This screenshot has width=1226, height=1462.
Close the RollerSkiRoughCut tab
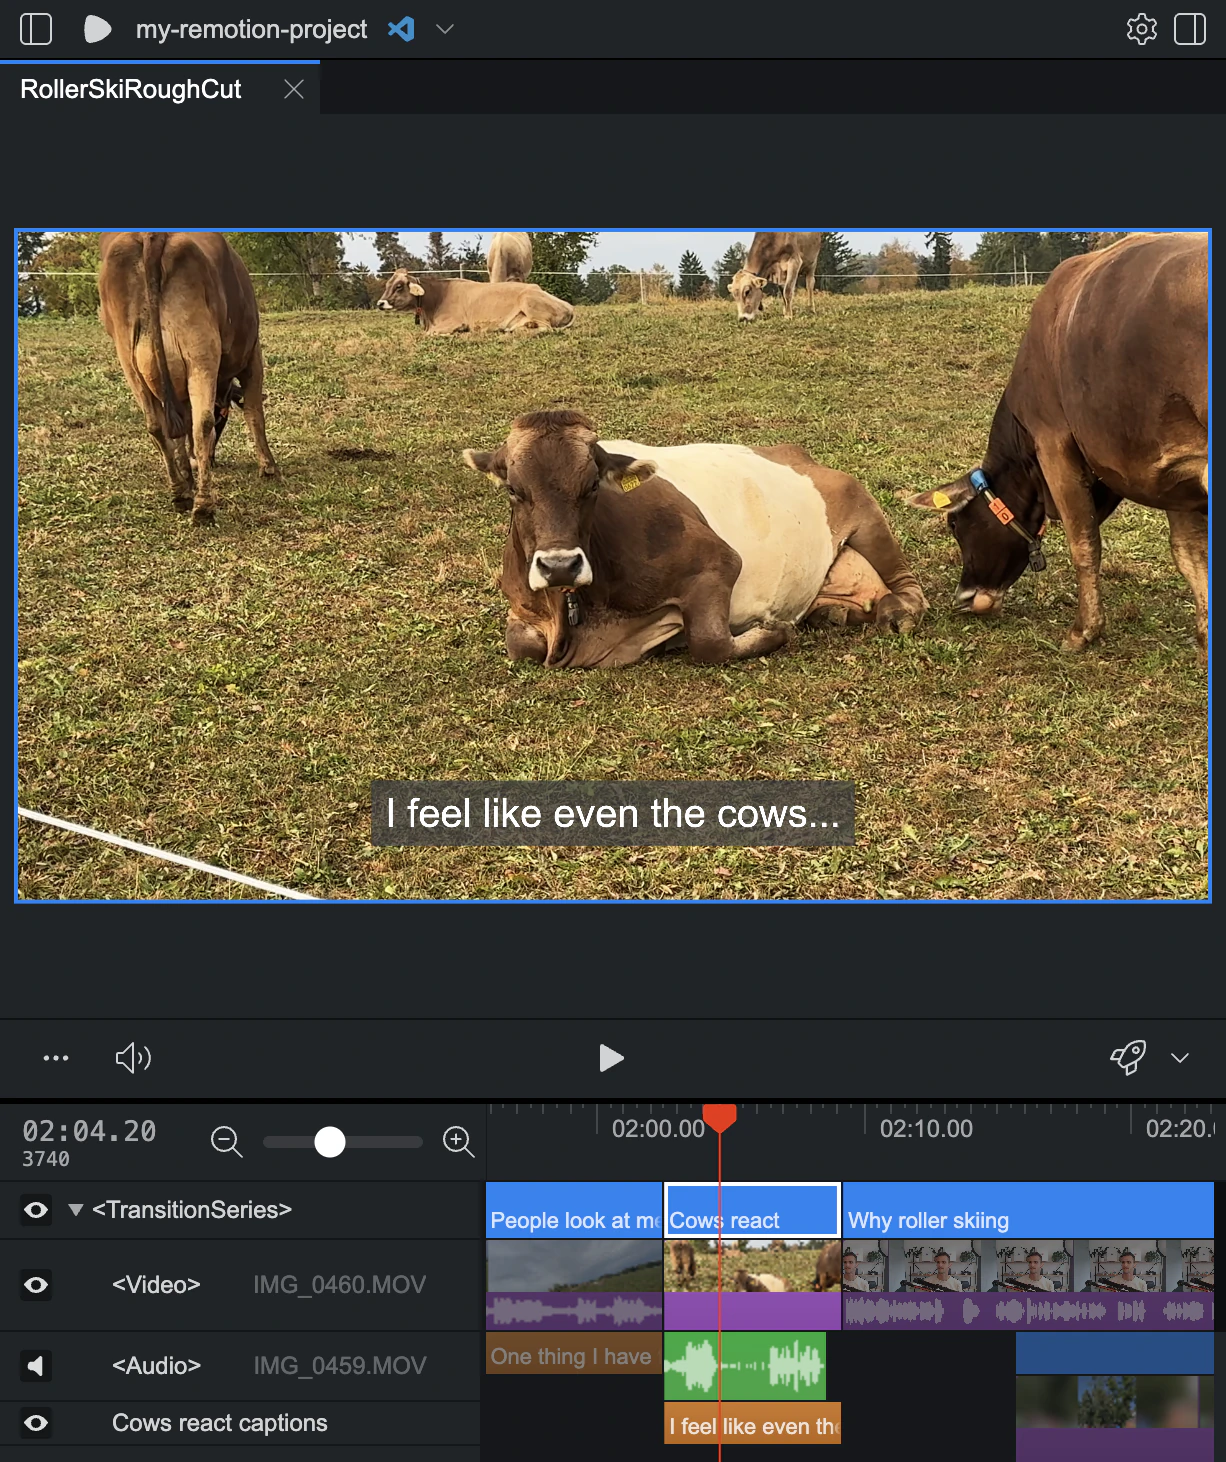tap(294, 89)
